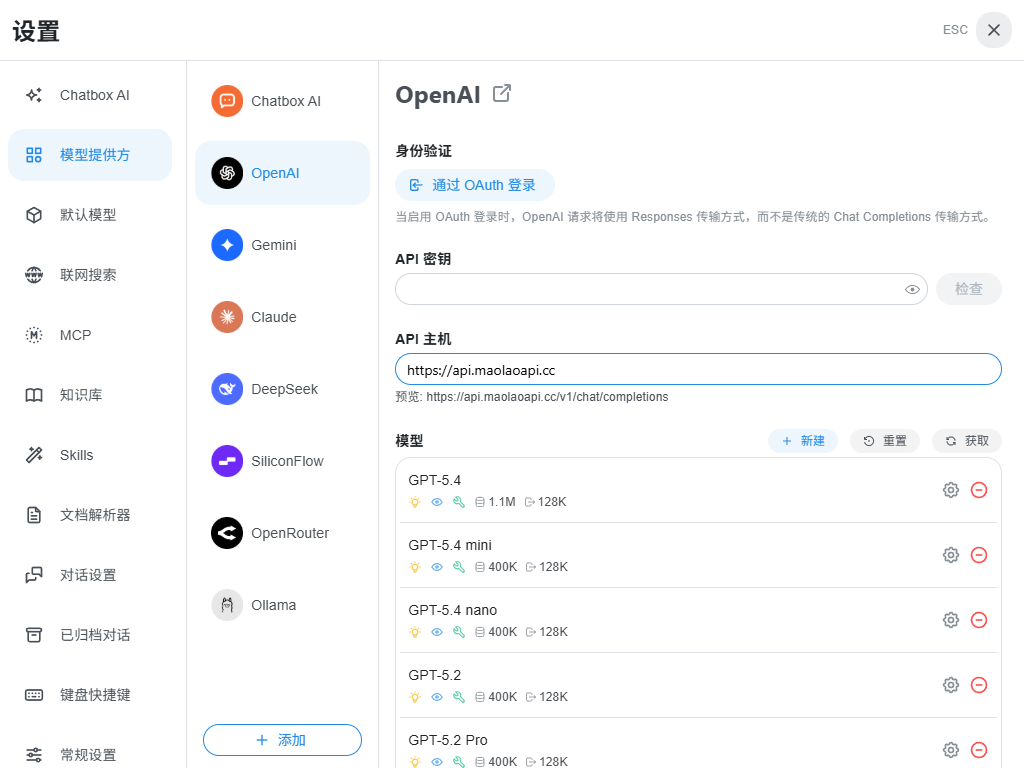Click the Gemini provider star icon
1024x768 pixels.
pyautogui.click(x=227, y=245)
